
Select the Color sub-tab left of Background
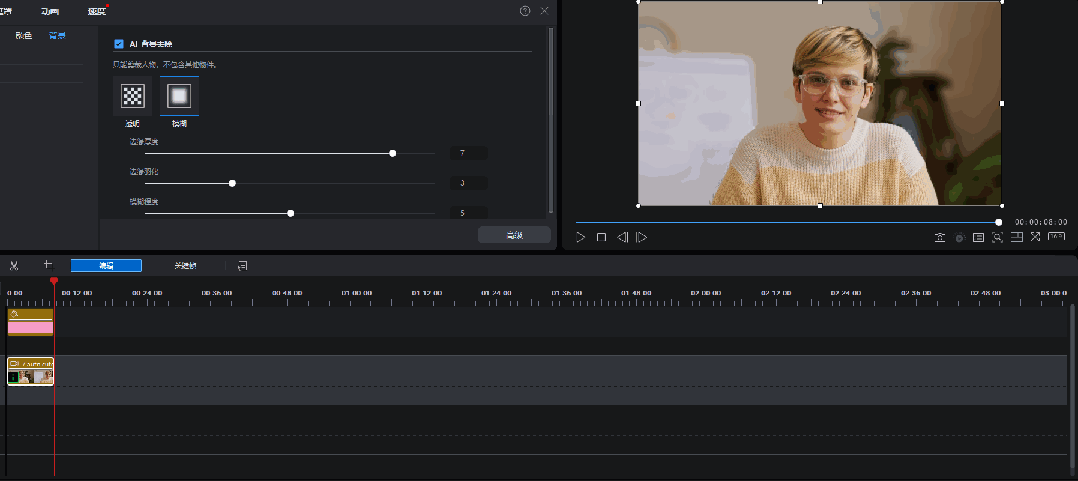tap(23, 36)
